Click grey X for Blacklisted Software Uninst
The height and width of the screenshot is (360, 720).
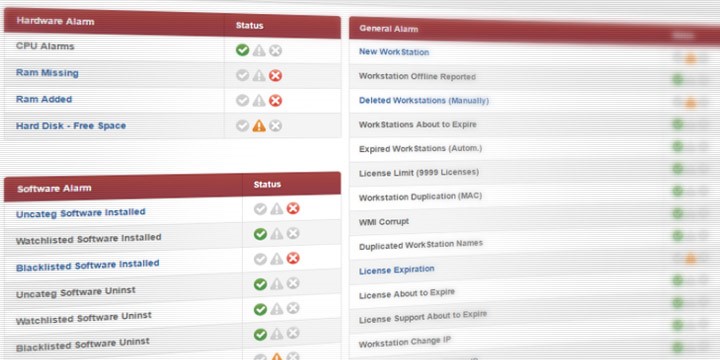[x=293, y=333]
